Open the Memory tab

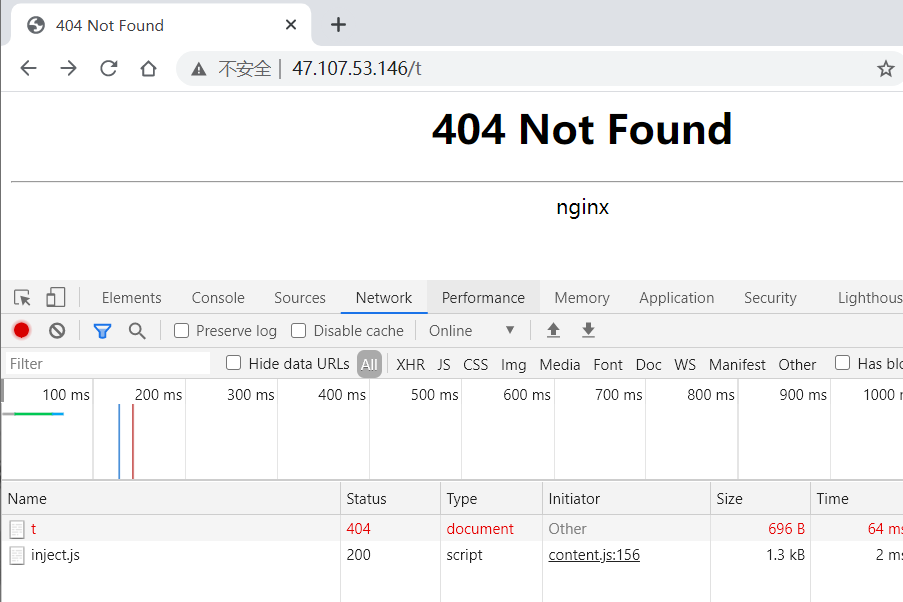coord(582,298)
